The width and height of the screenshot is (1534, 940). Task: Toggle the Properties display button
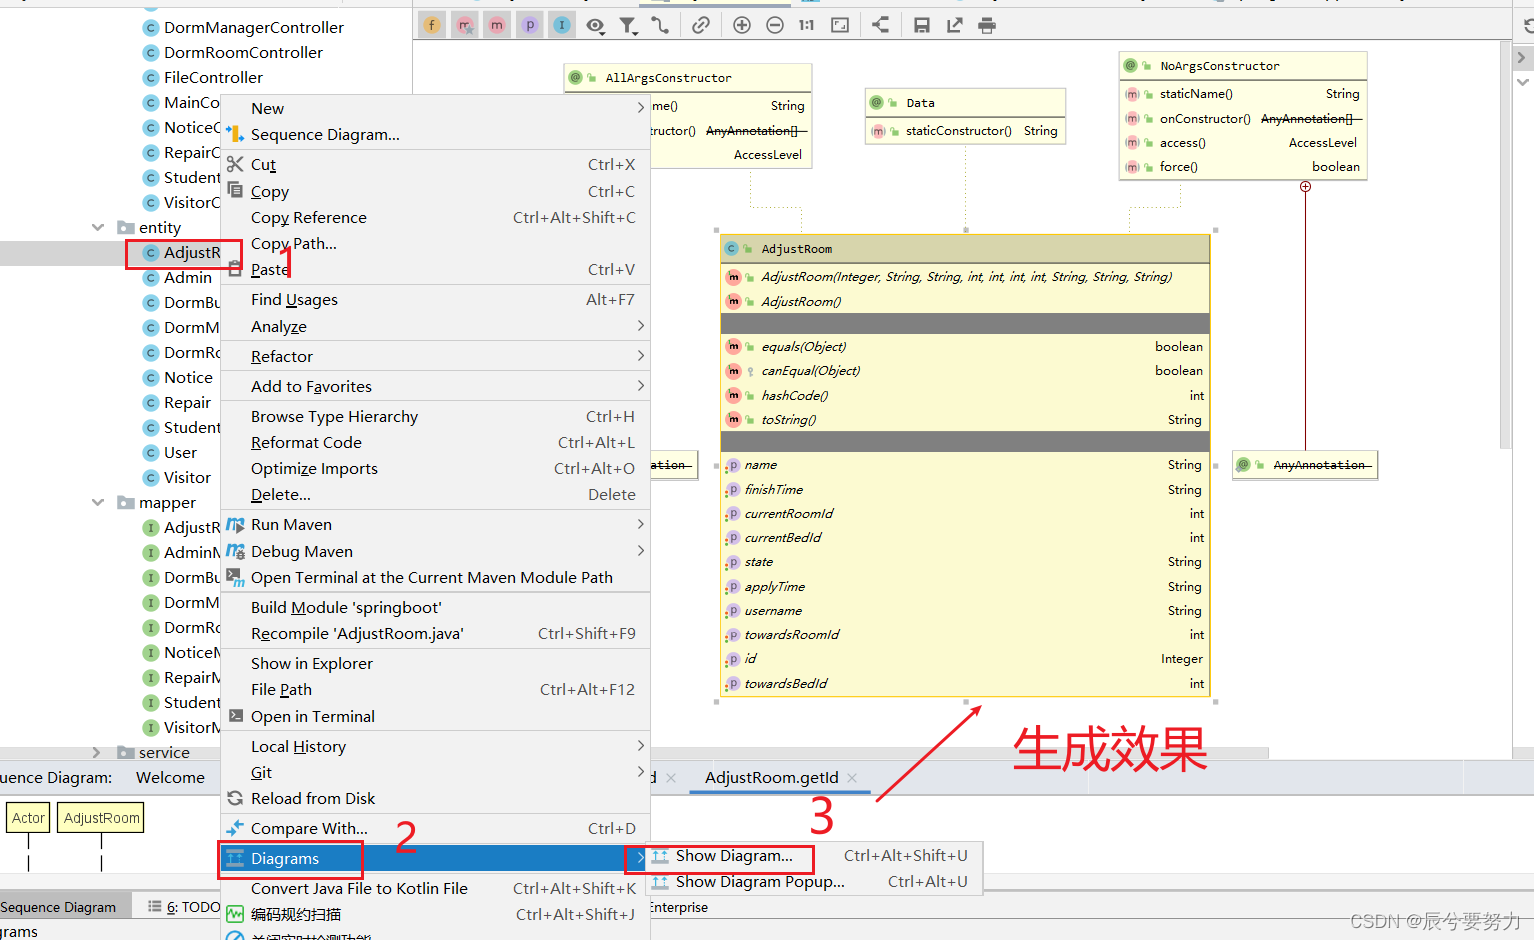coord(530,25)
